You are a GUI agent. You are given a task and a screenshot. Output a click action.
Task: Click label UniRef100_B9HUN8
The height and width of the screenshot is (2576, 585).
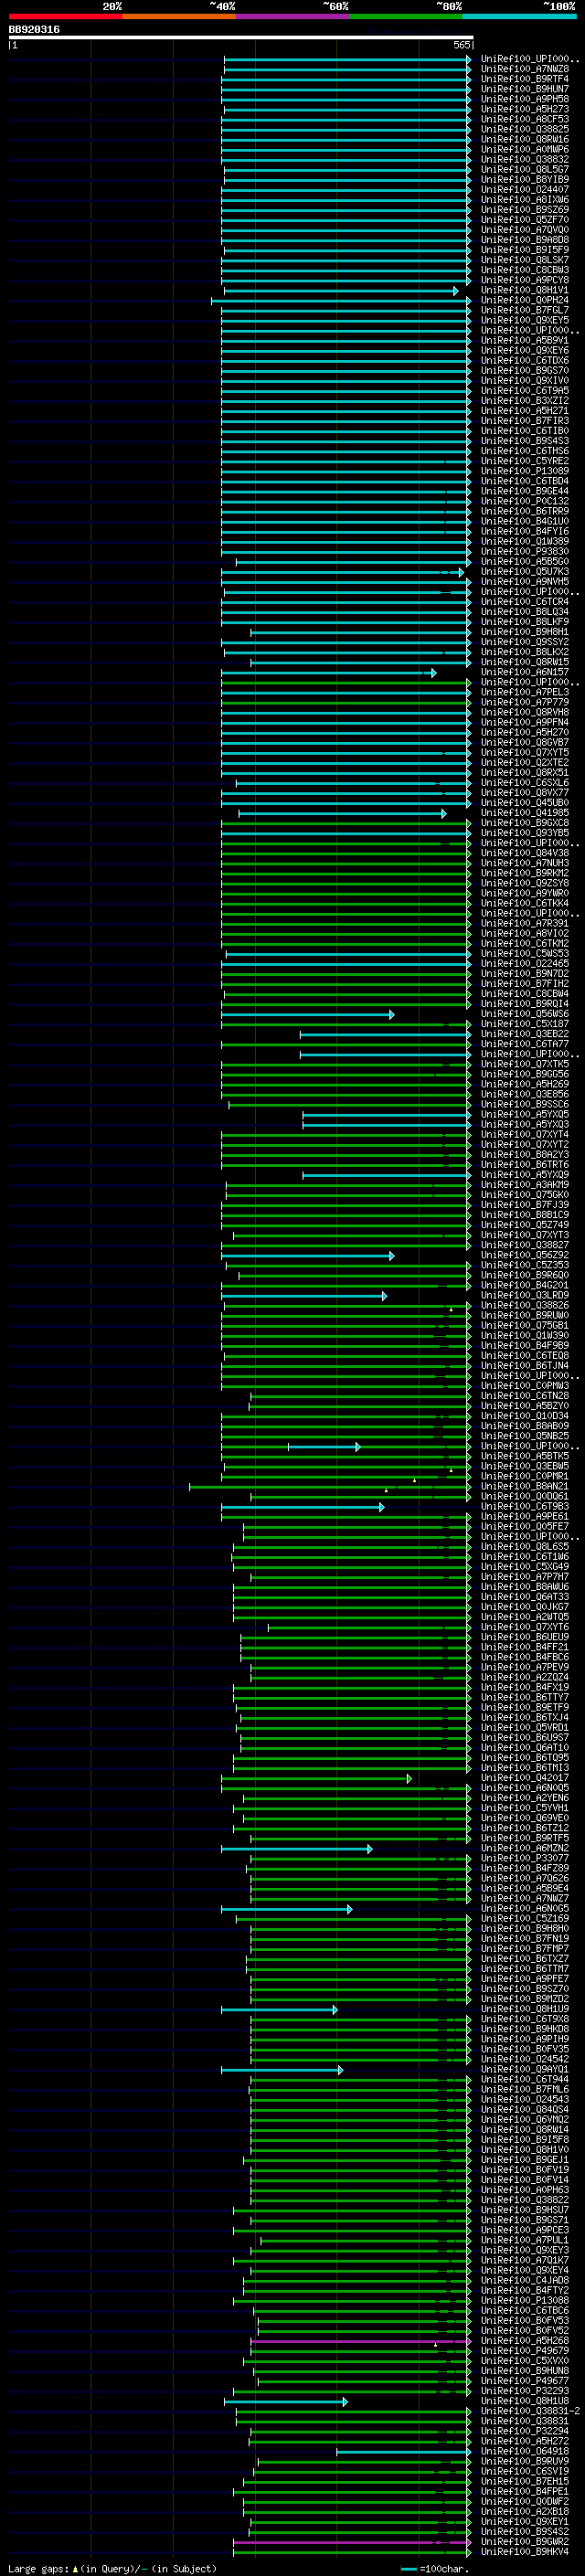coord(525,2370)
